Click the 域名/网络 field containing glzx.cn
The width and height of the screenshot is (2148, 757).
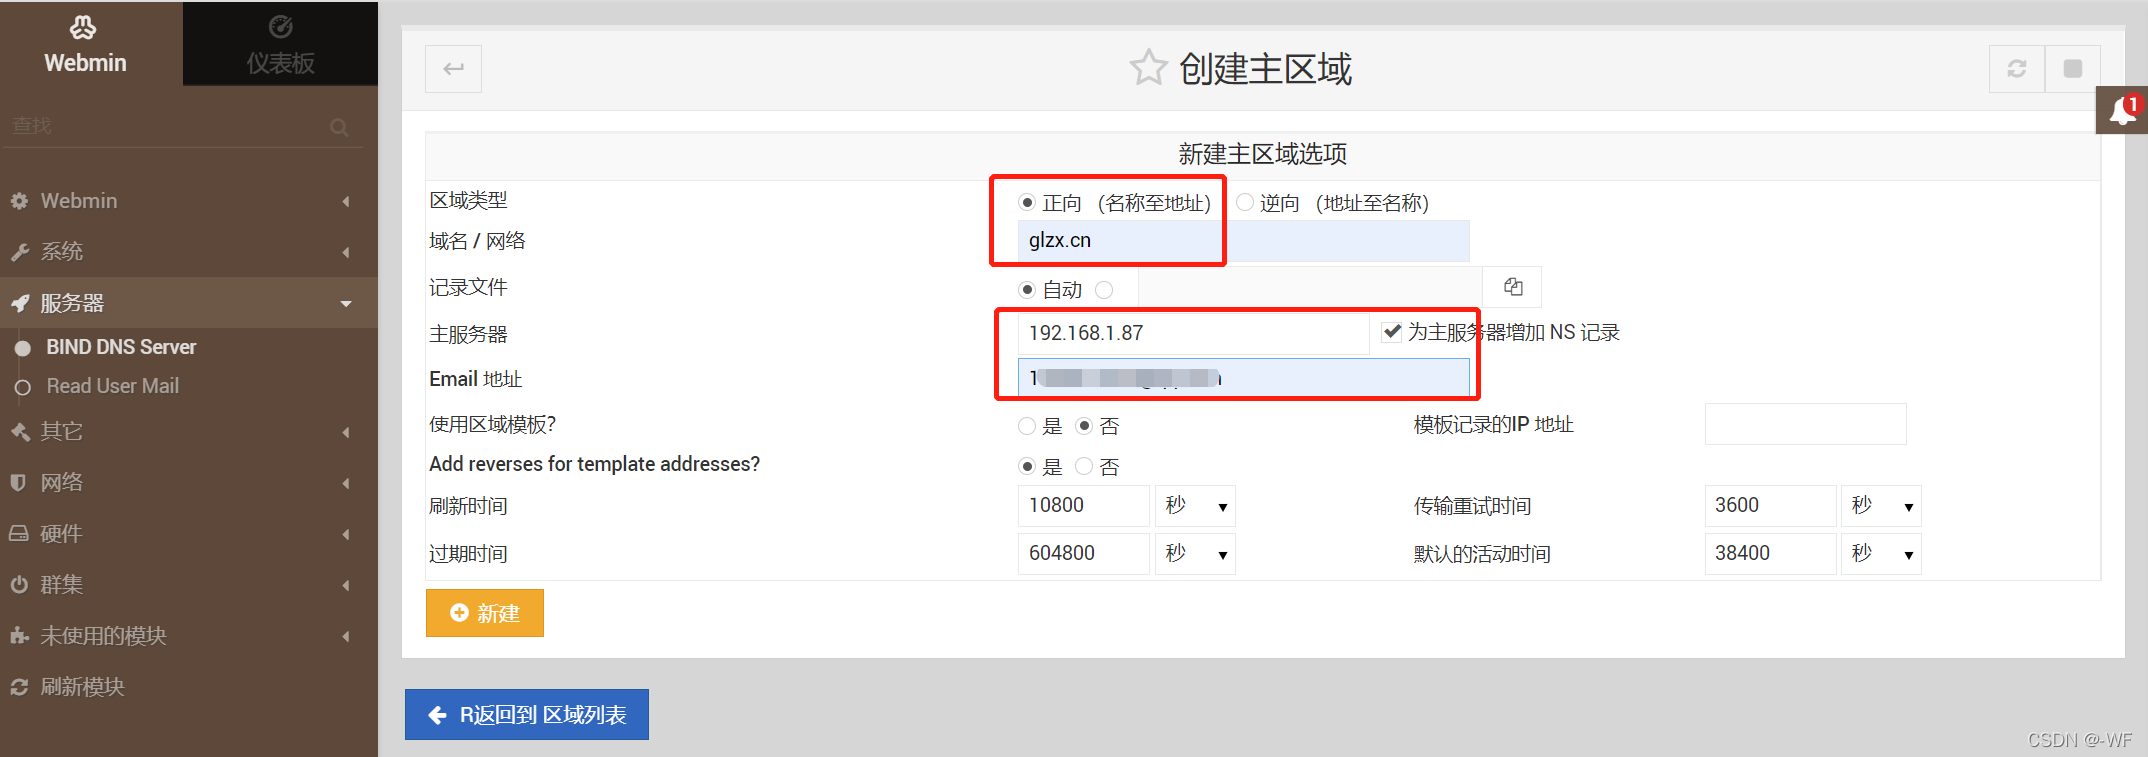tap(1243, 241)
